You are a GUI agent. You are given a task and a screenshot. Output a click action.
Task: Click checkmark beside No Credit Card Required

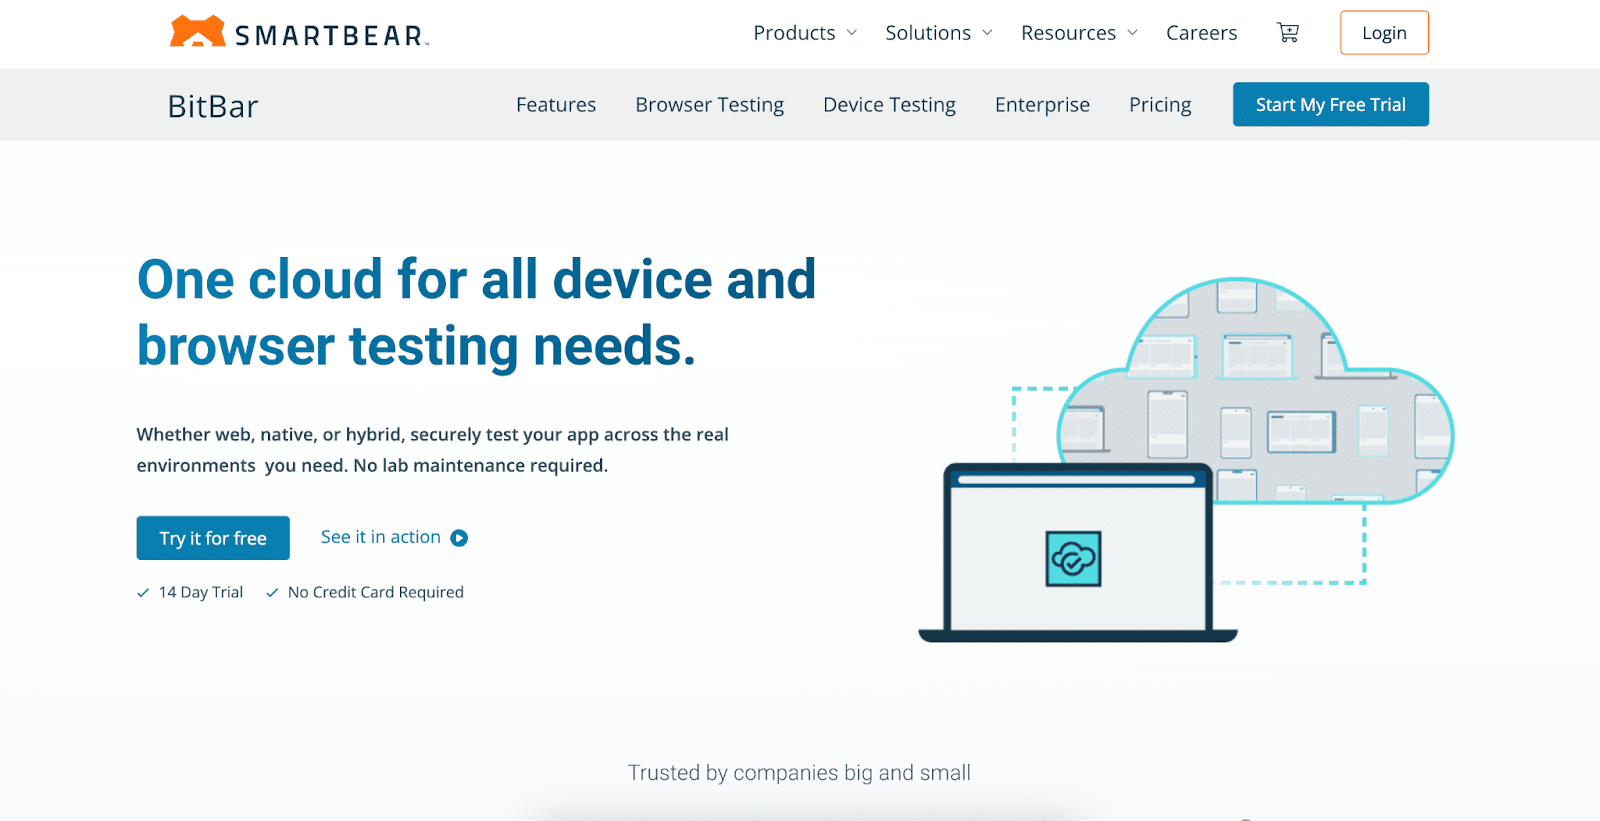coord(272,593)
